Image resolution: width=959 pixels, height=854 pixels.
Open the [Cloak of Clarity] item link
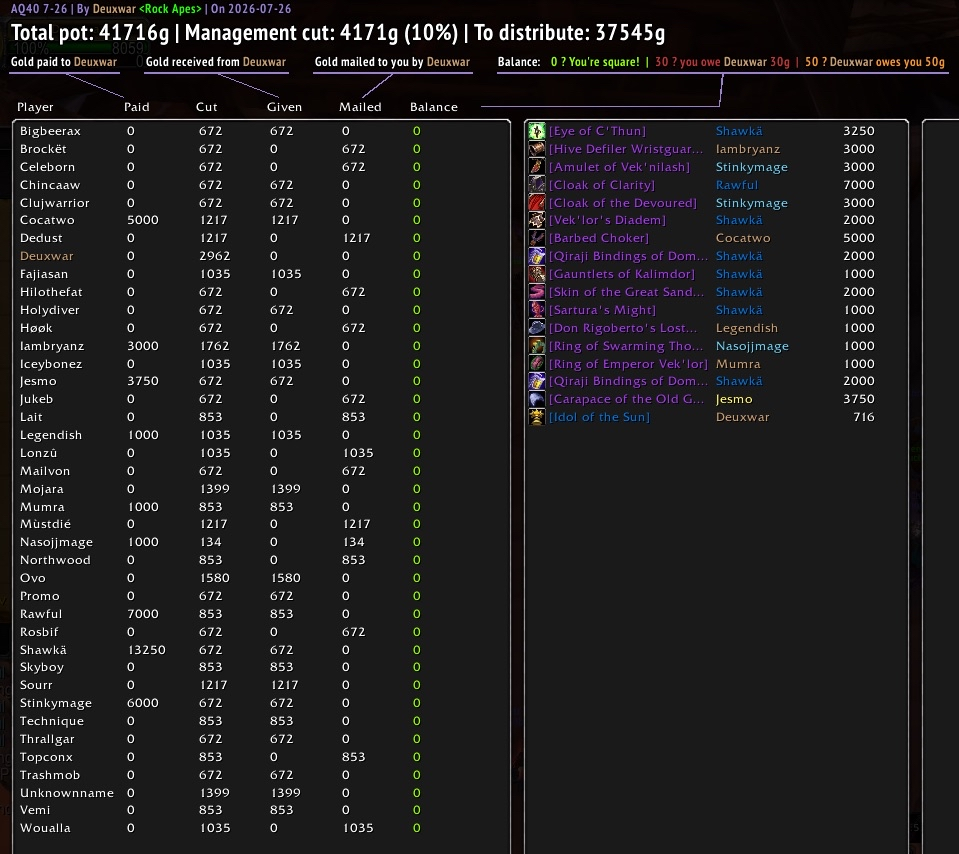click(x=601, y=185)
